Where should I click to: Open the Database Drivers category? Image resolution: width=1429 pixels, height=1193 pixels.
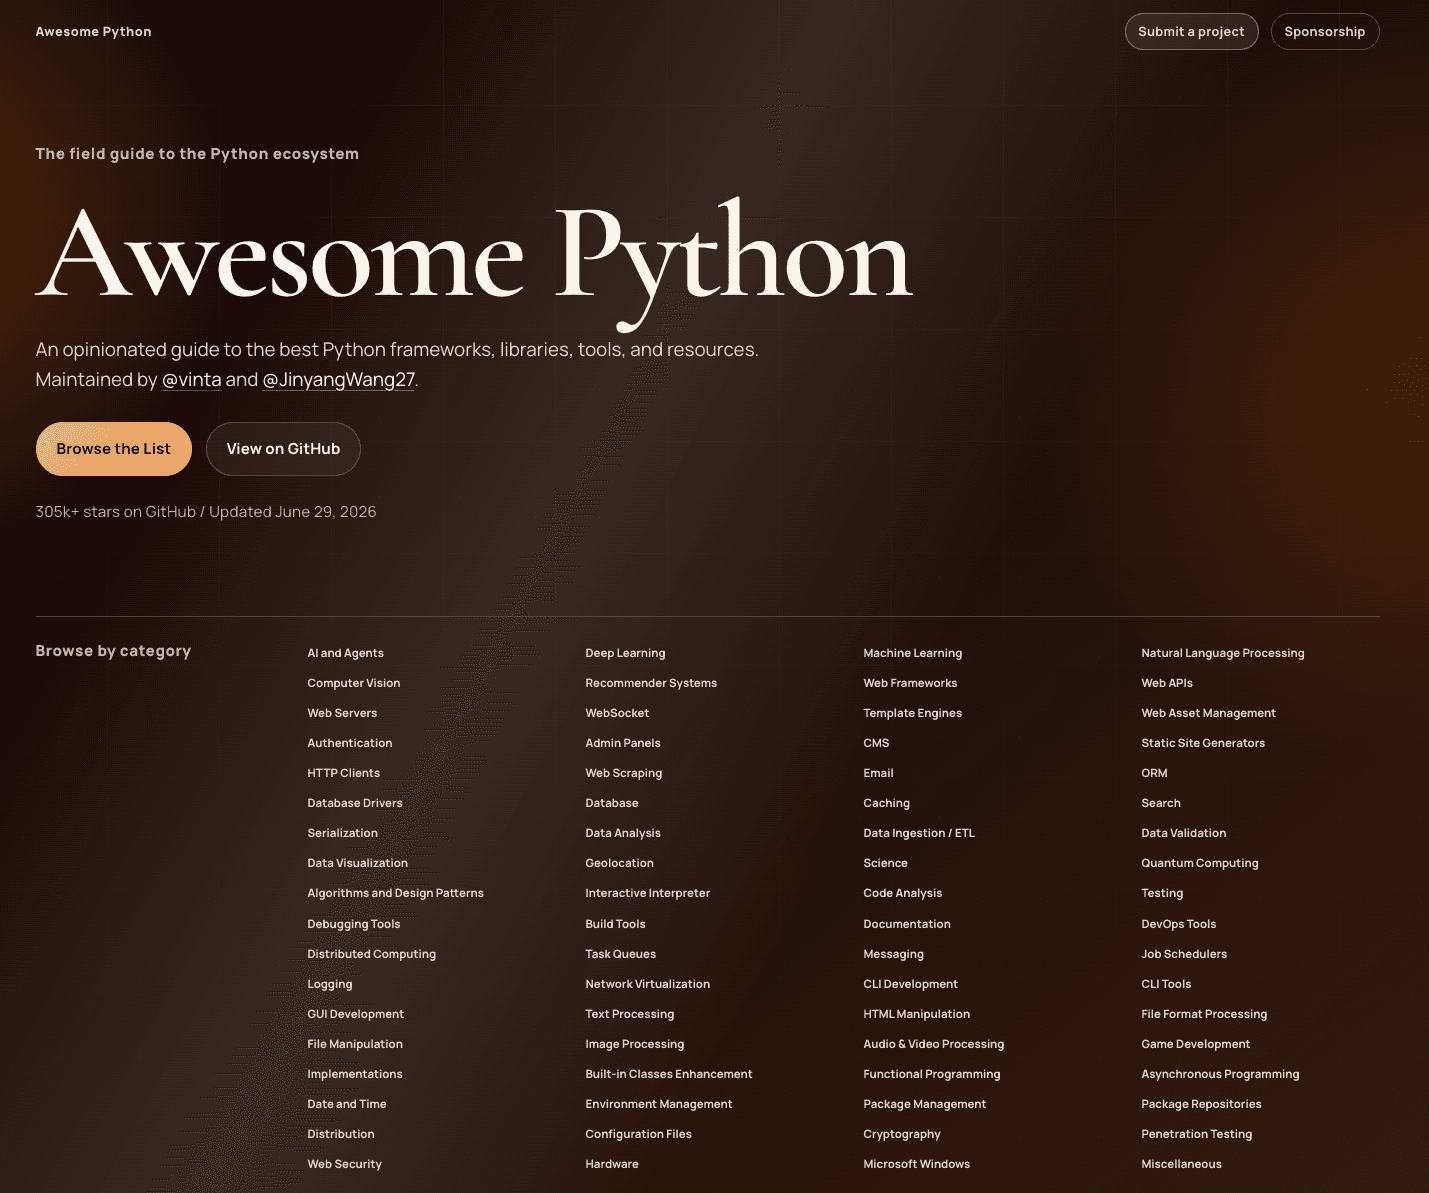tap(354, 803)
